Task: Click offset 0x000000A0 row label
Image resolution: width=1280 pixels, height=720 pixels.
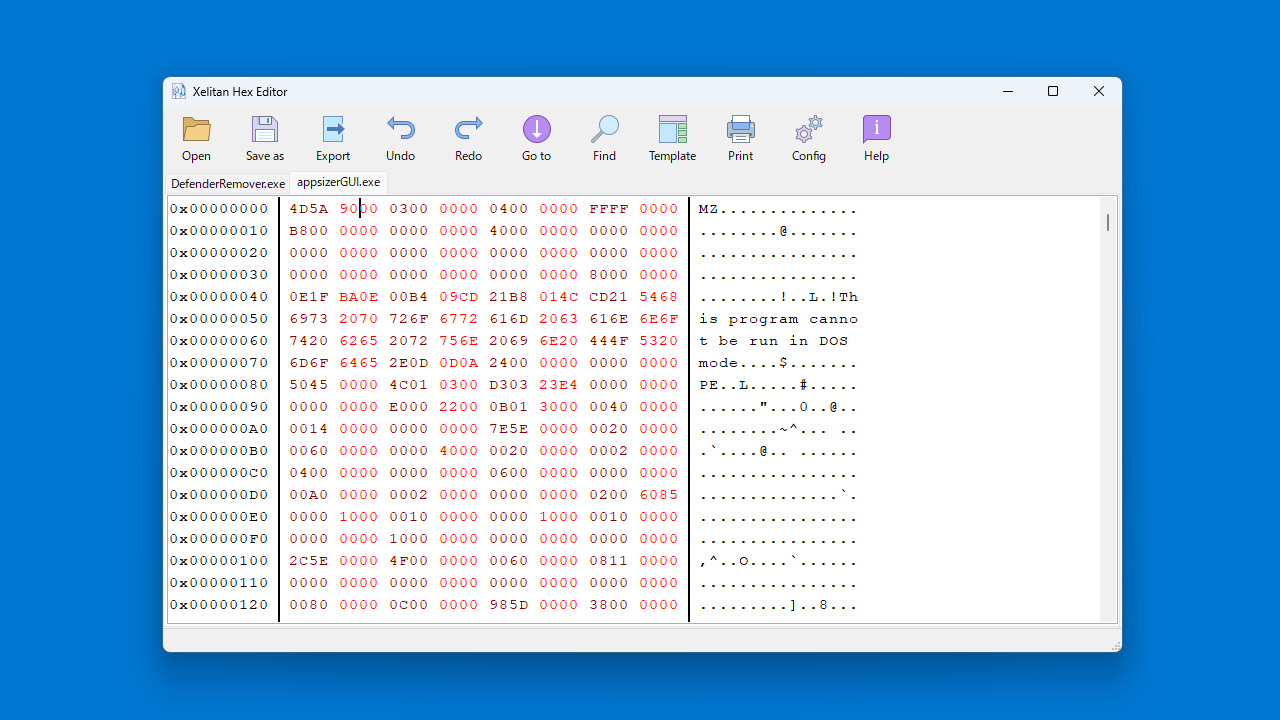Action: [x=219, y=429]
